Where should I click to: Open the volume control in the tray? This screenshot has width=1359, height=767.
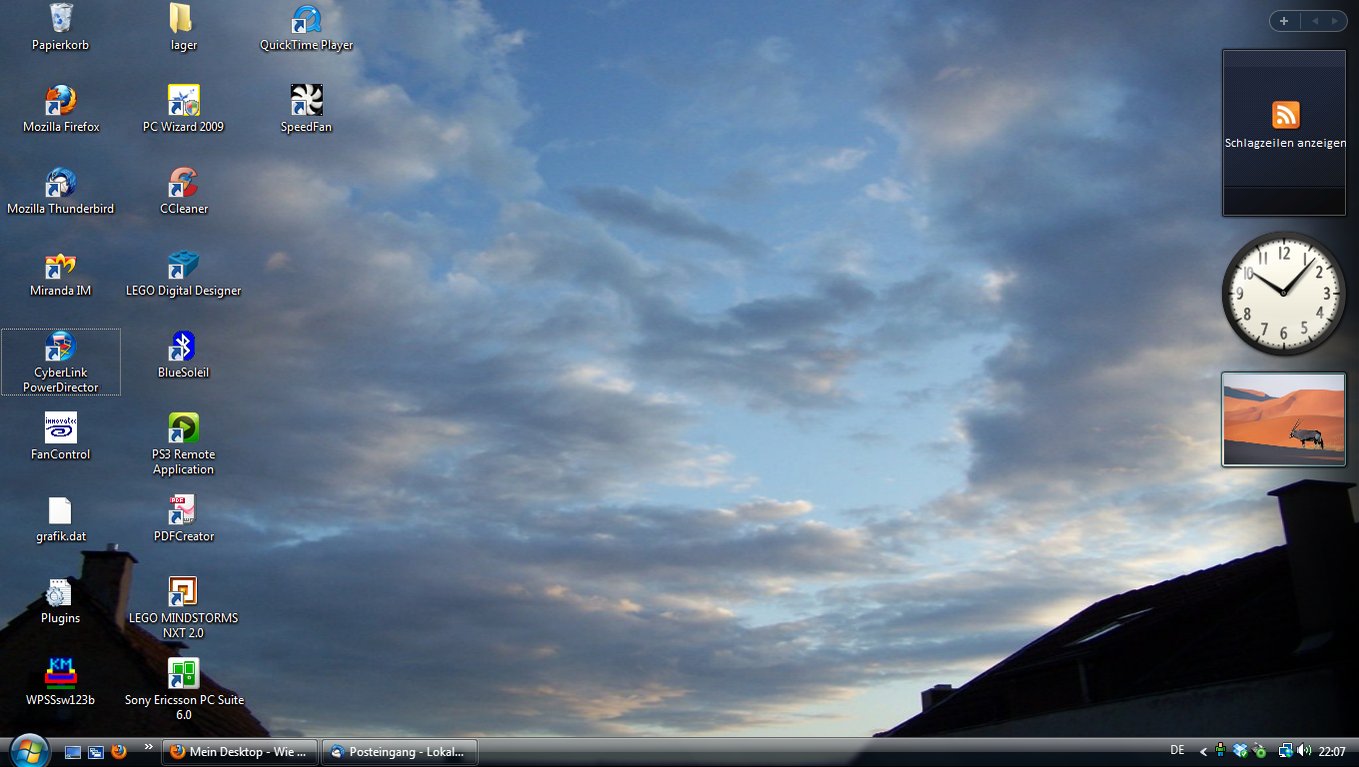point(1304,751)
